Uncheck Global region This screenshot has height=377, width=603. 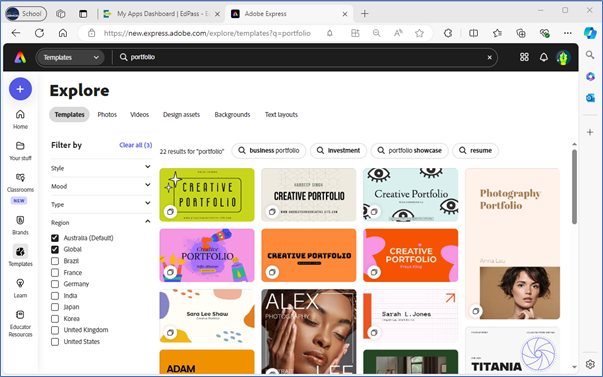point(55,249)
